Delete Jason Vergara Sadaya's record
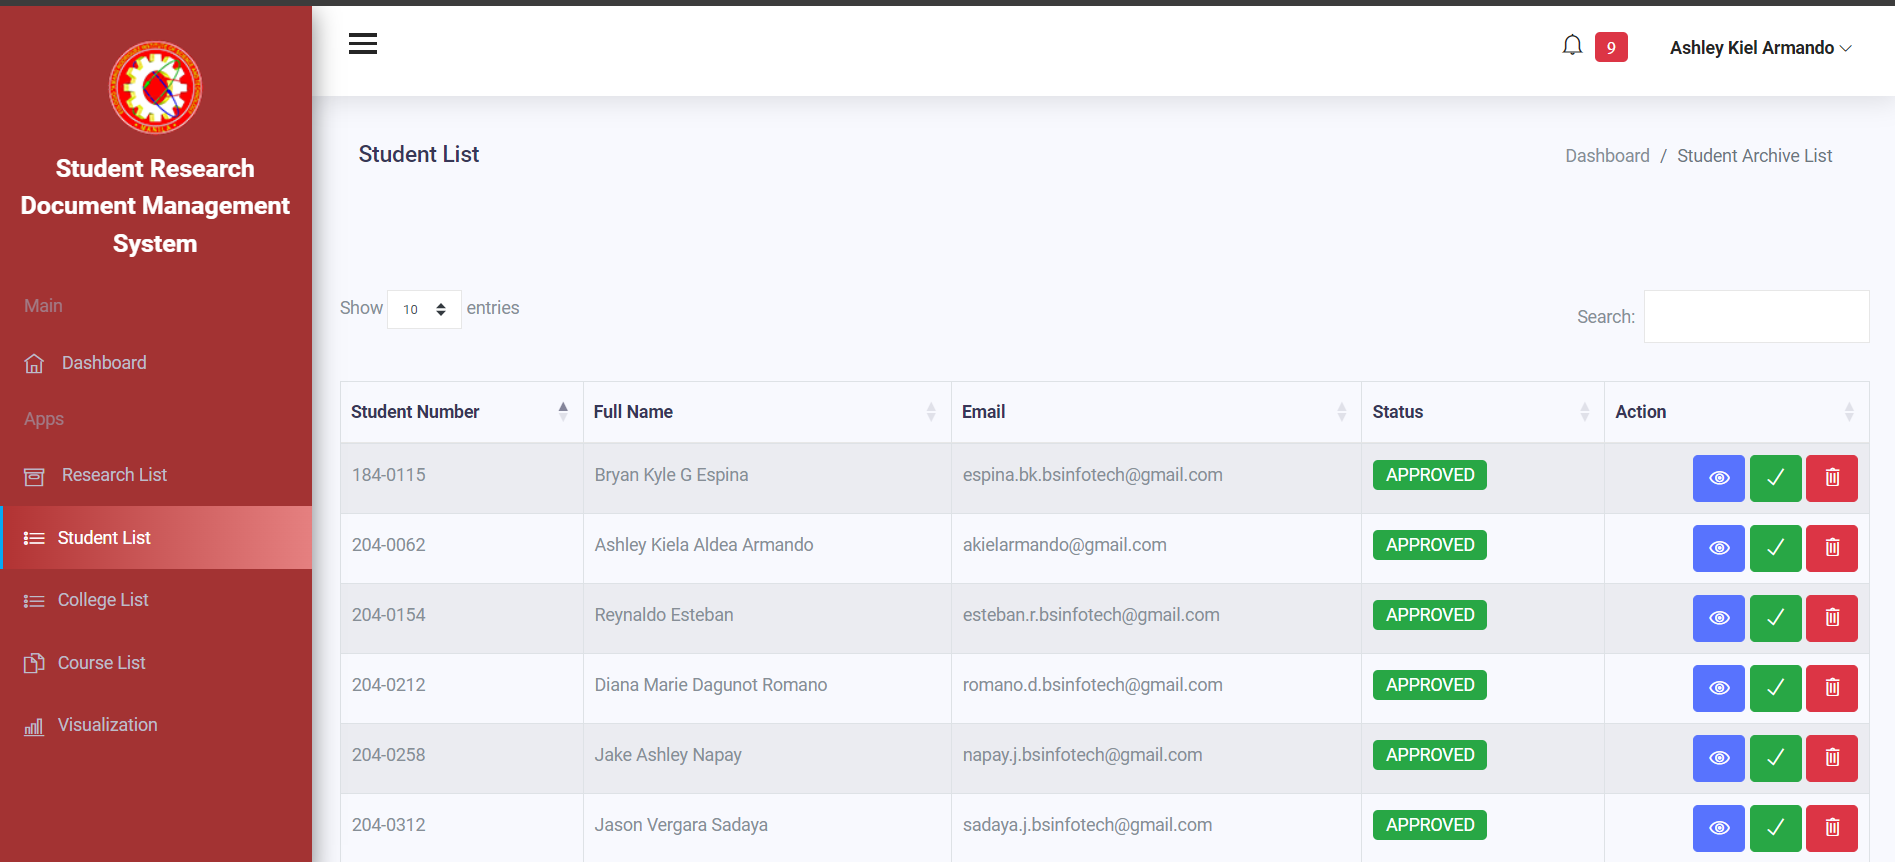The height and width of the screenshot is (862, 1895). [x=1832, y=828]
